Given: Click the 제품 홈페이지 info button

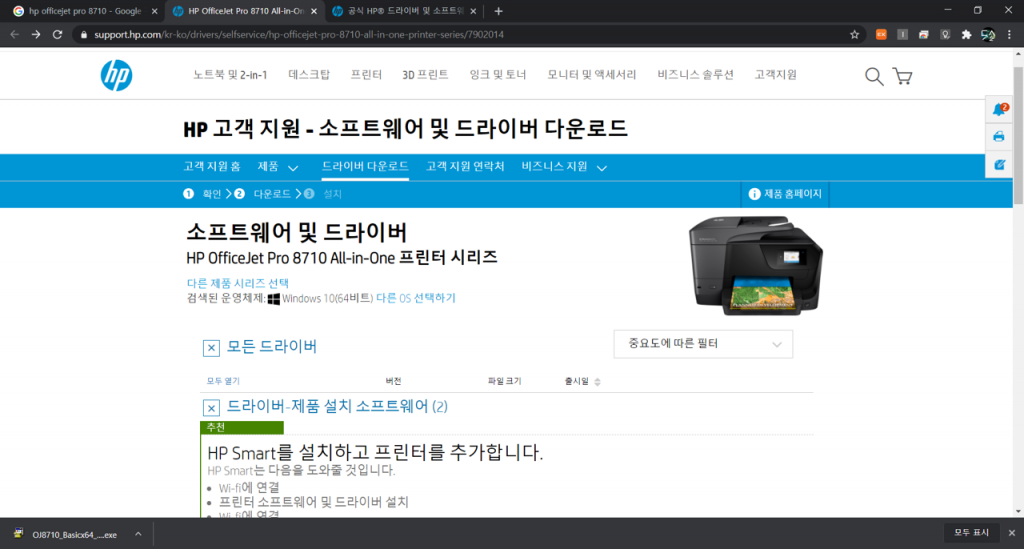Looking at the screenshot, I should (x=785, y=193).
